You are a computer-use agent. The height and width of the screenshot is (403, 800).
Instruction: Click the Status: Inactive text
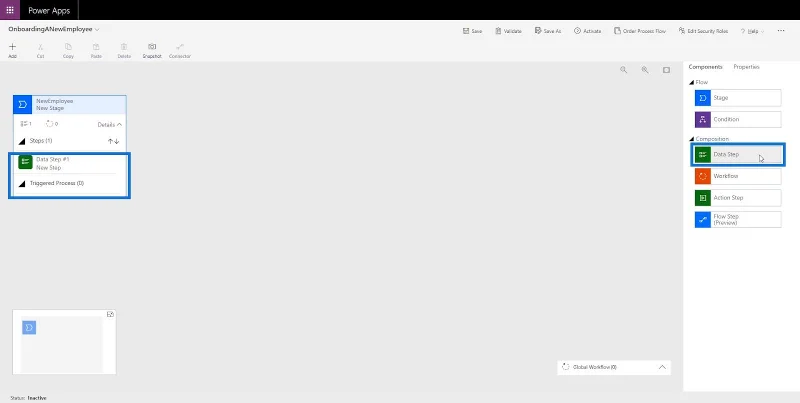[x=28, y=398]
